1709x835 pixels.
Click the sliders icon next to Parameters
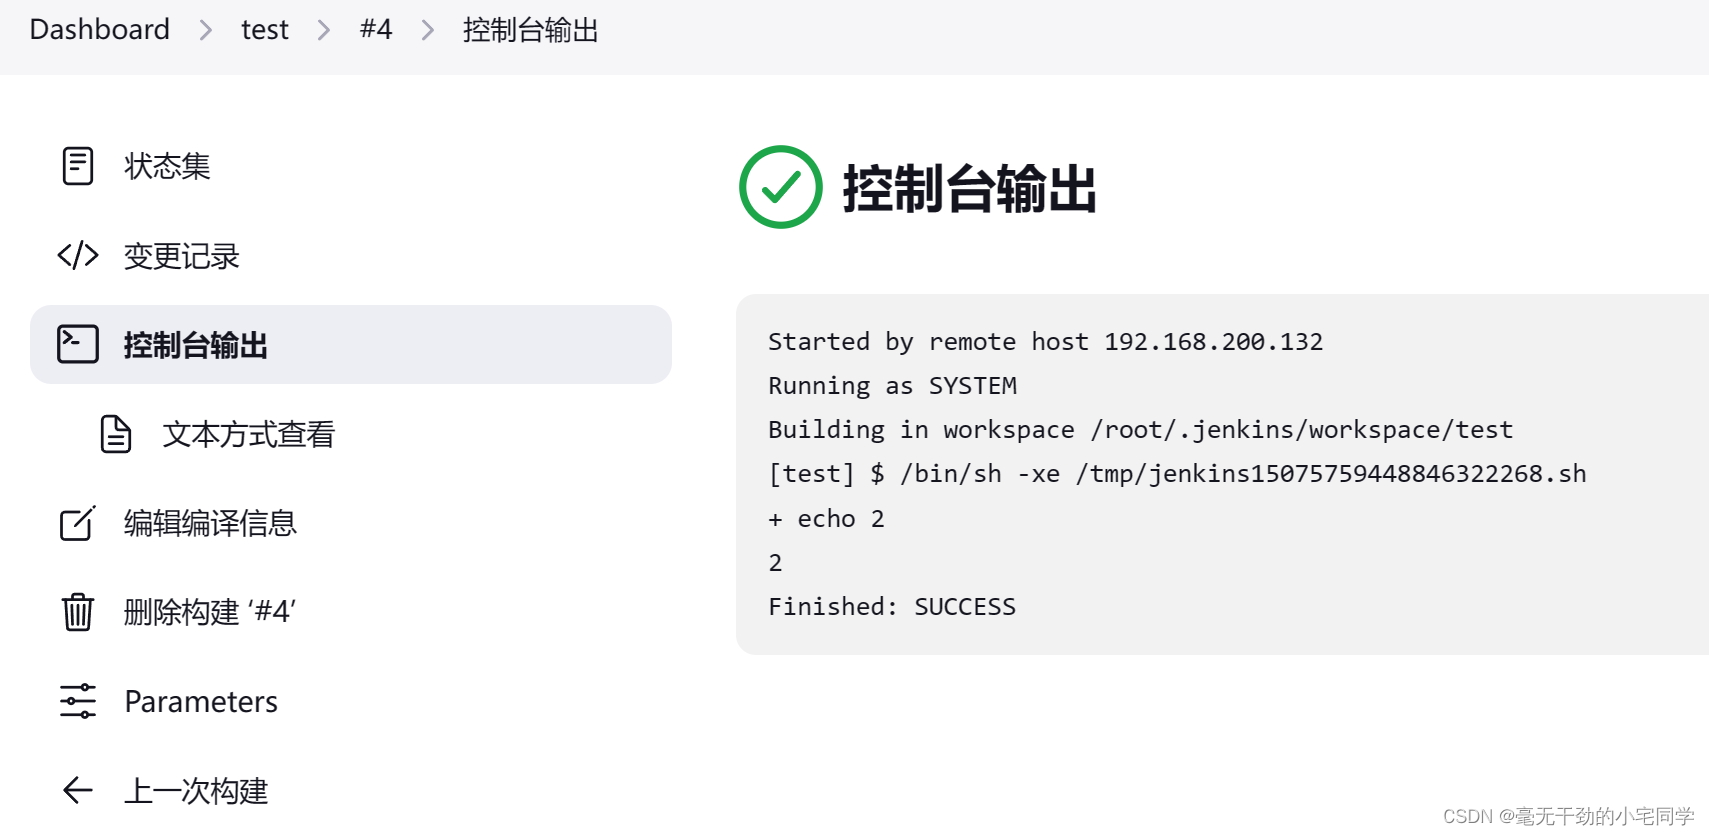pyautogui.click(x=77, y=701)
